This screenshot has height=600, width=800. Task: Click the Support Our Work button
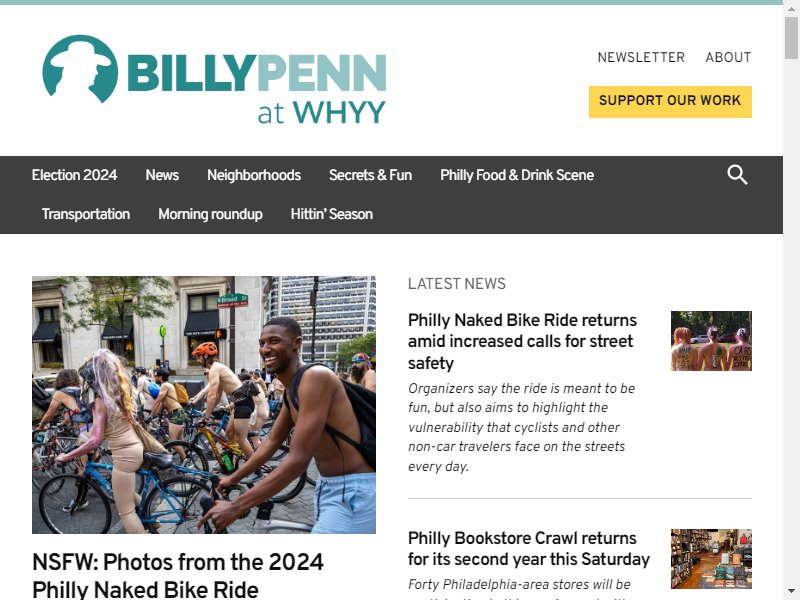[x=670, y=102]
